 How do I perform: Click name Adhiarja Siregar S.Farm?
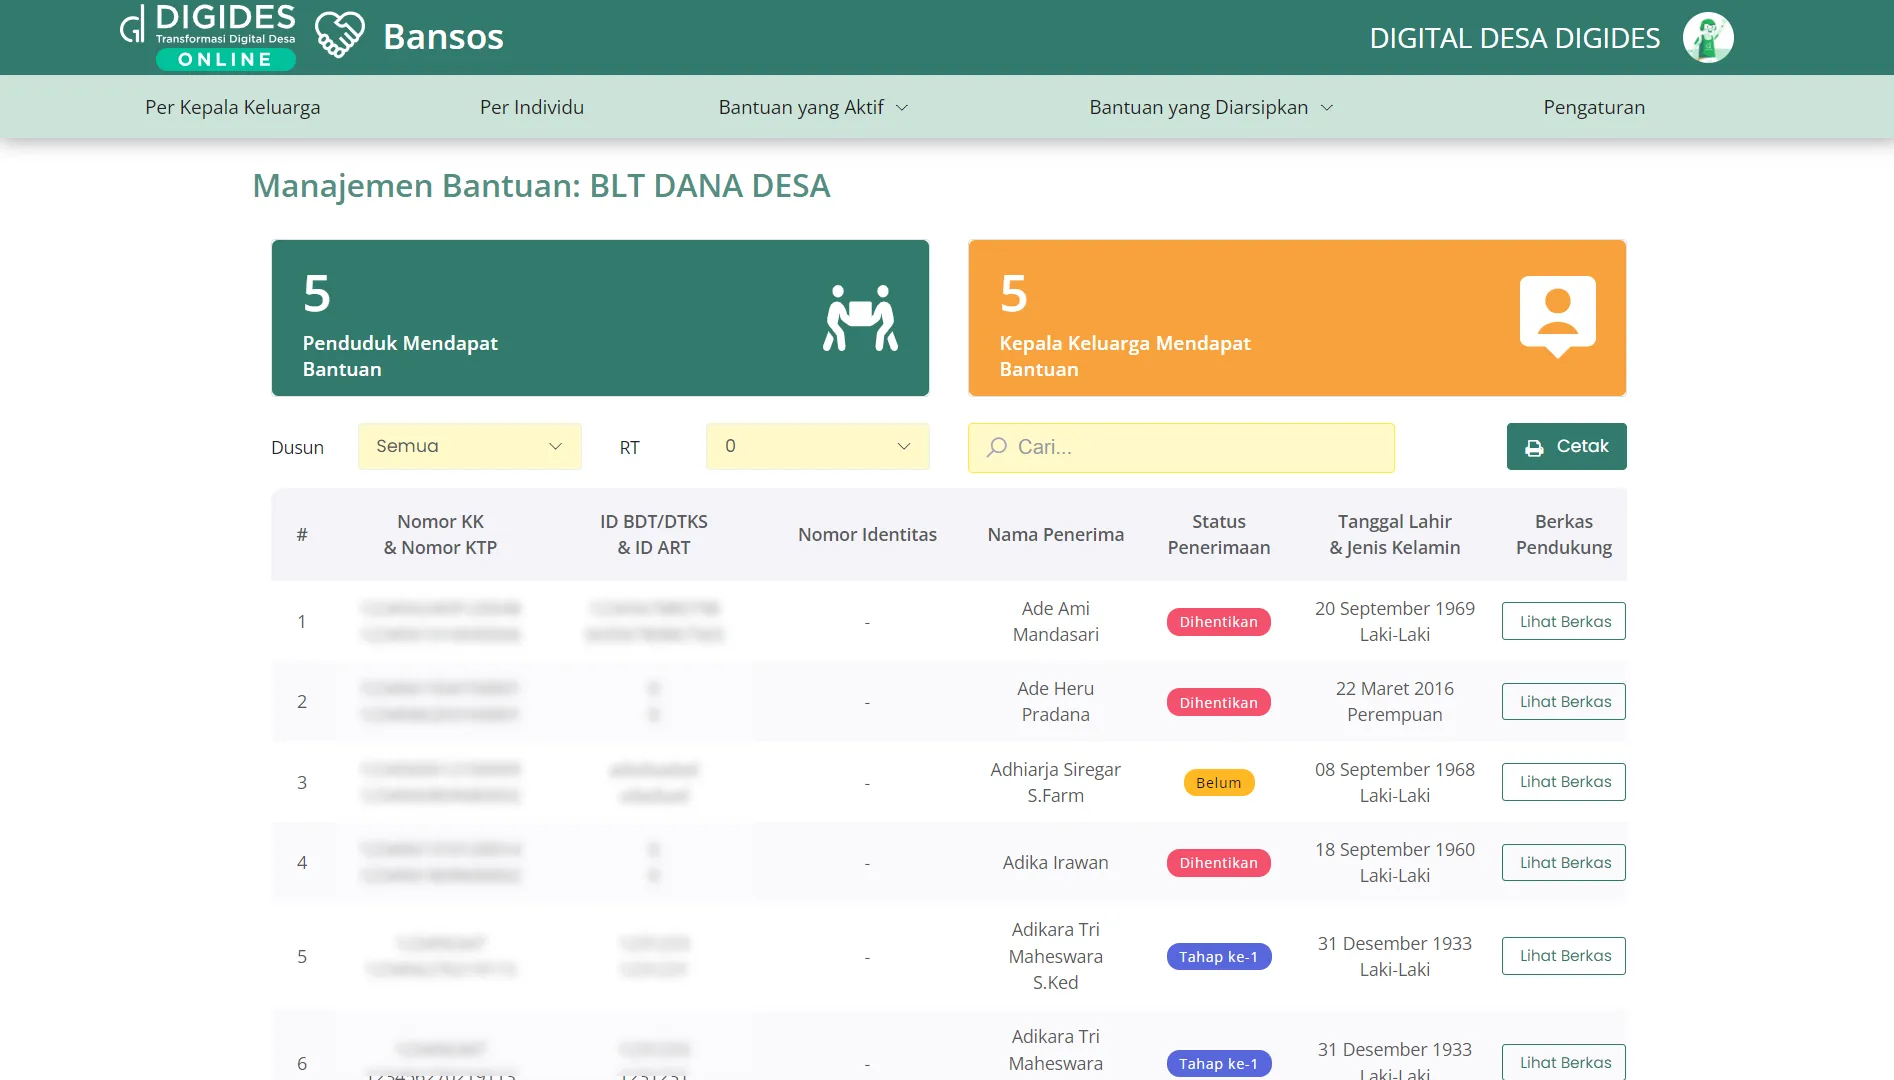(x=1055, y=782)
